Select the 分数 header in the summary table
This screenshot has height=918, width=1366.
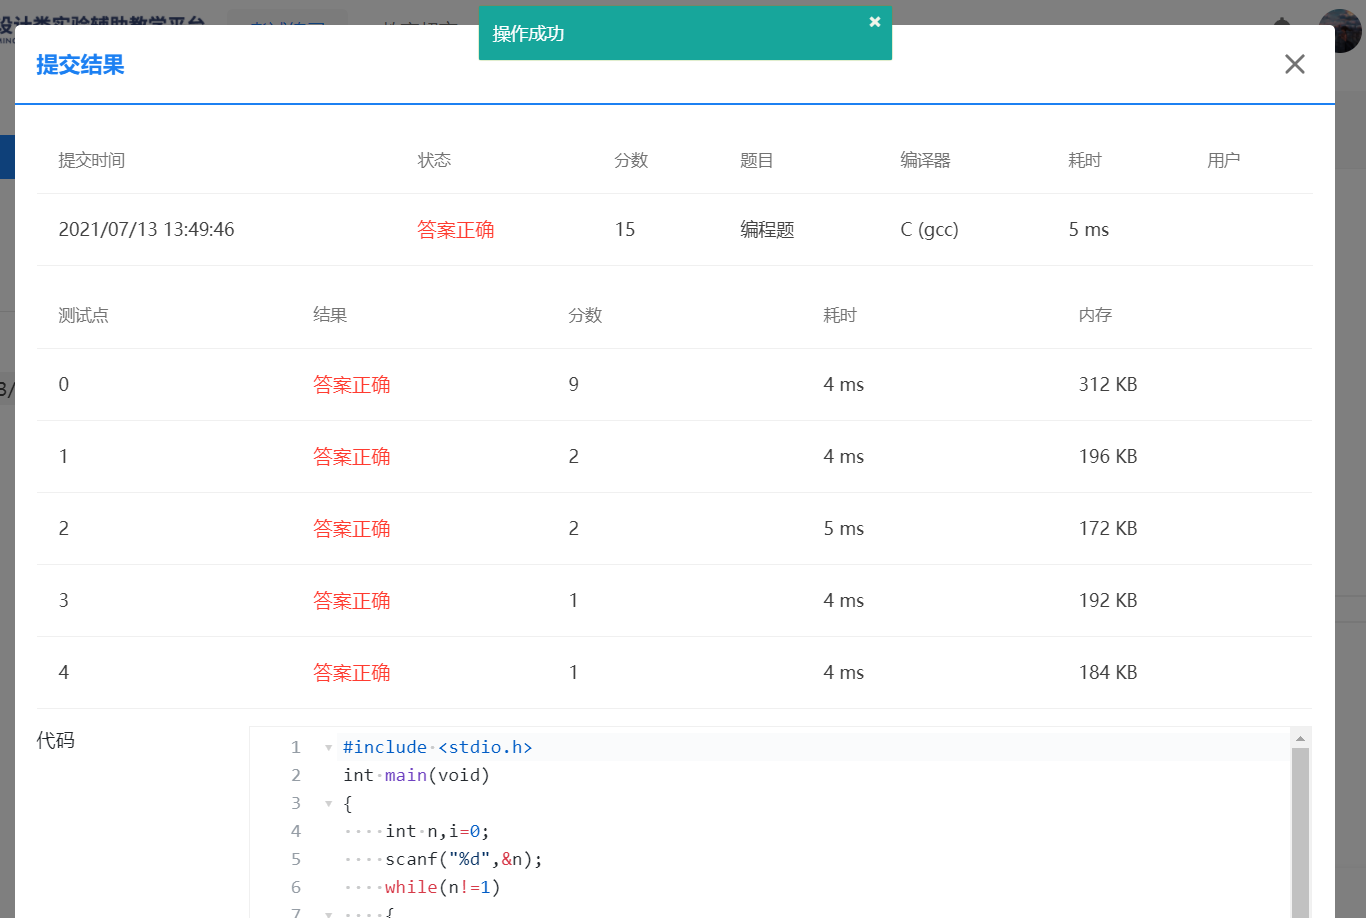click(x=631, y=160)
